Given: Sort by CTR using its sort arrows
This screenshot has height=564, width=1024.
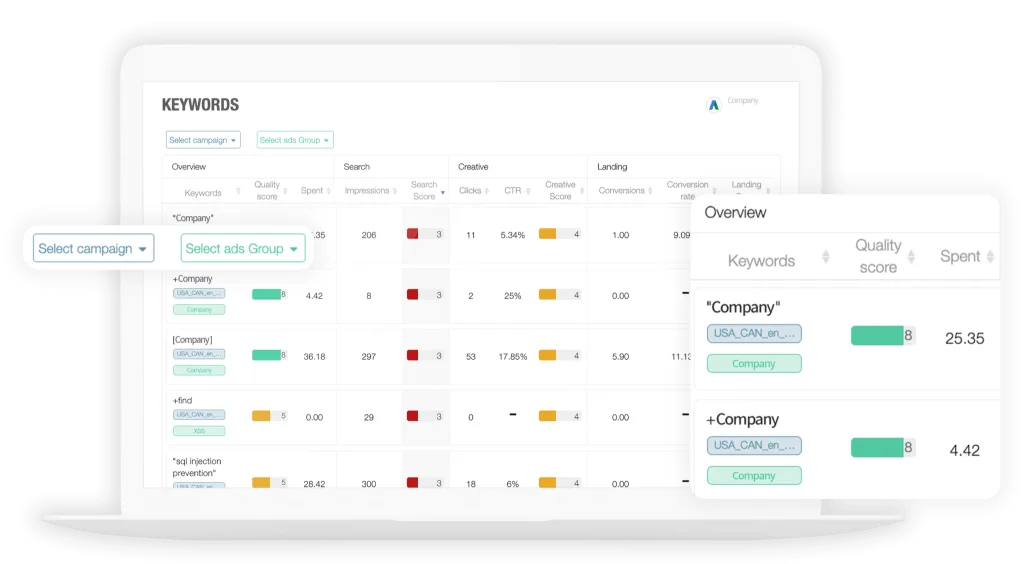Looking at the screenshot, I should (530, 191).
